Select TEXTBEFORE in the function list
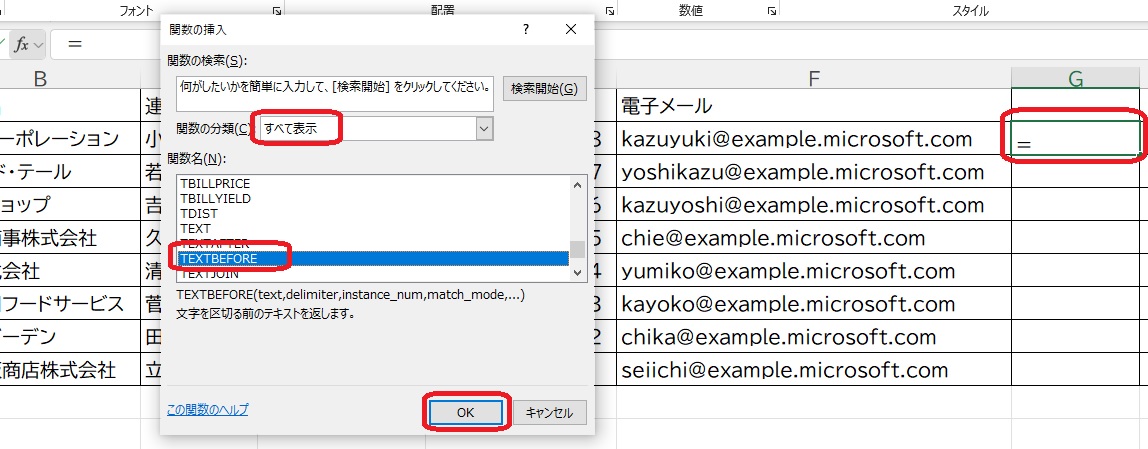 [x=372, y=258]
